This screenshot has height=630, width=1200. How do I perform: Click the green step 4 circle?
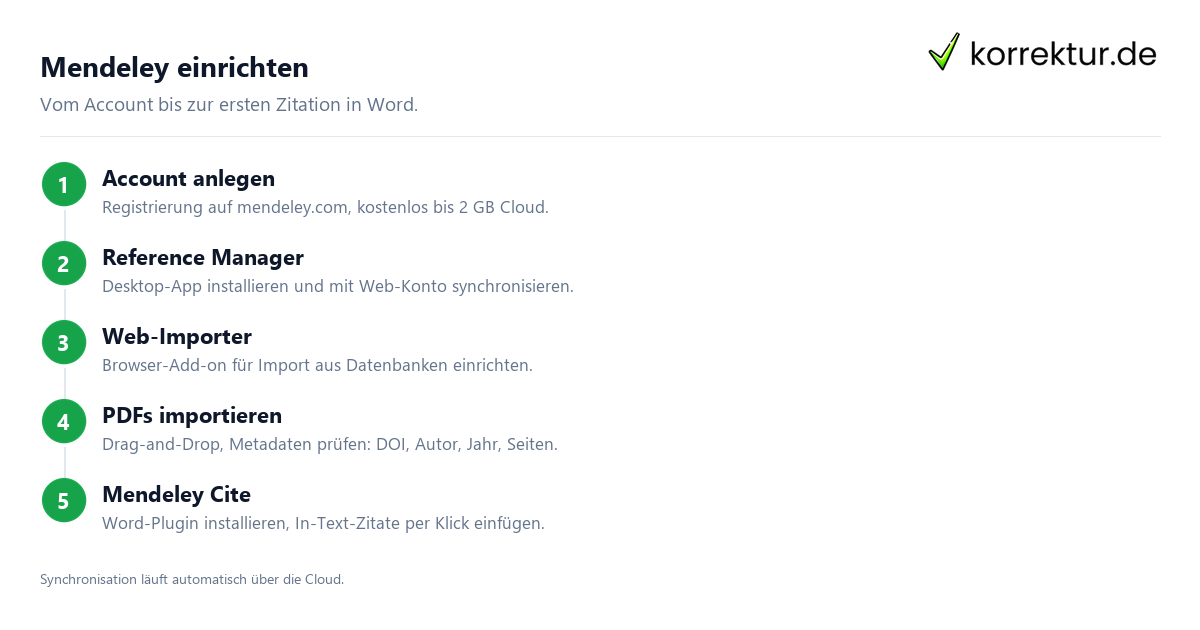point(64,422)
